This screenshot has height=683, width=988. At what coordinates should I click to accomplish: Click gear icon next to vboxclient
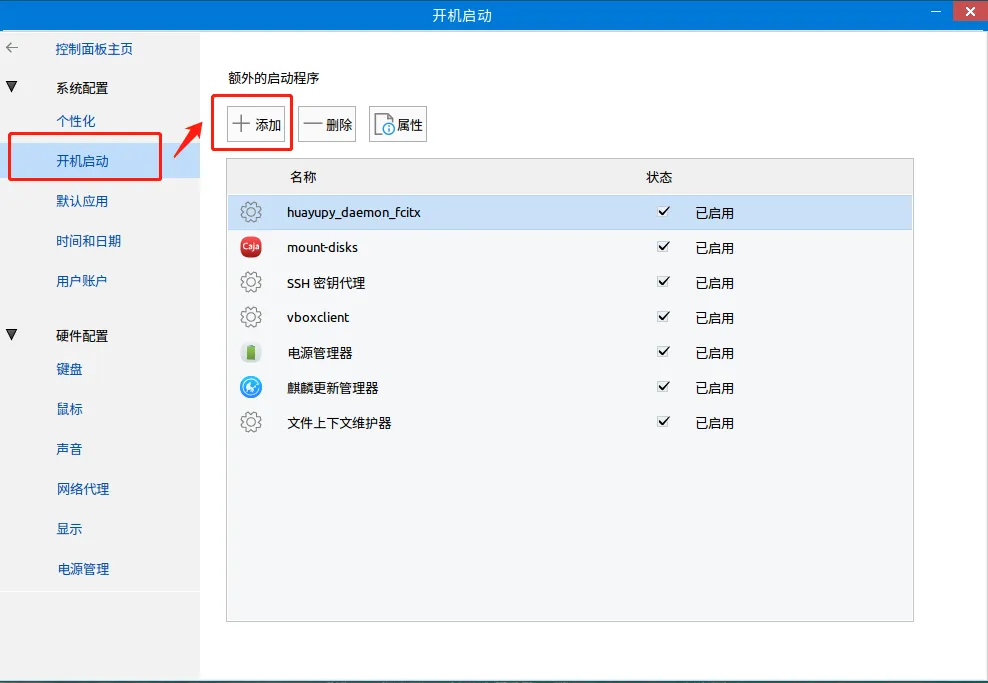[251, 317]
